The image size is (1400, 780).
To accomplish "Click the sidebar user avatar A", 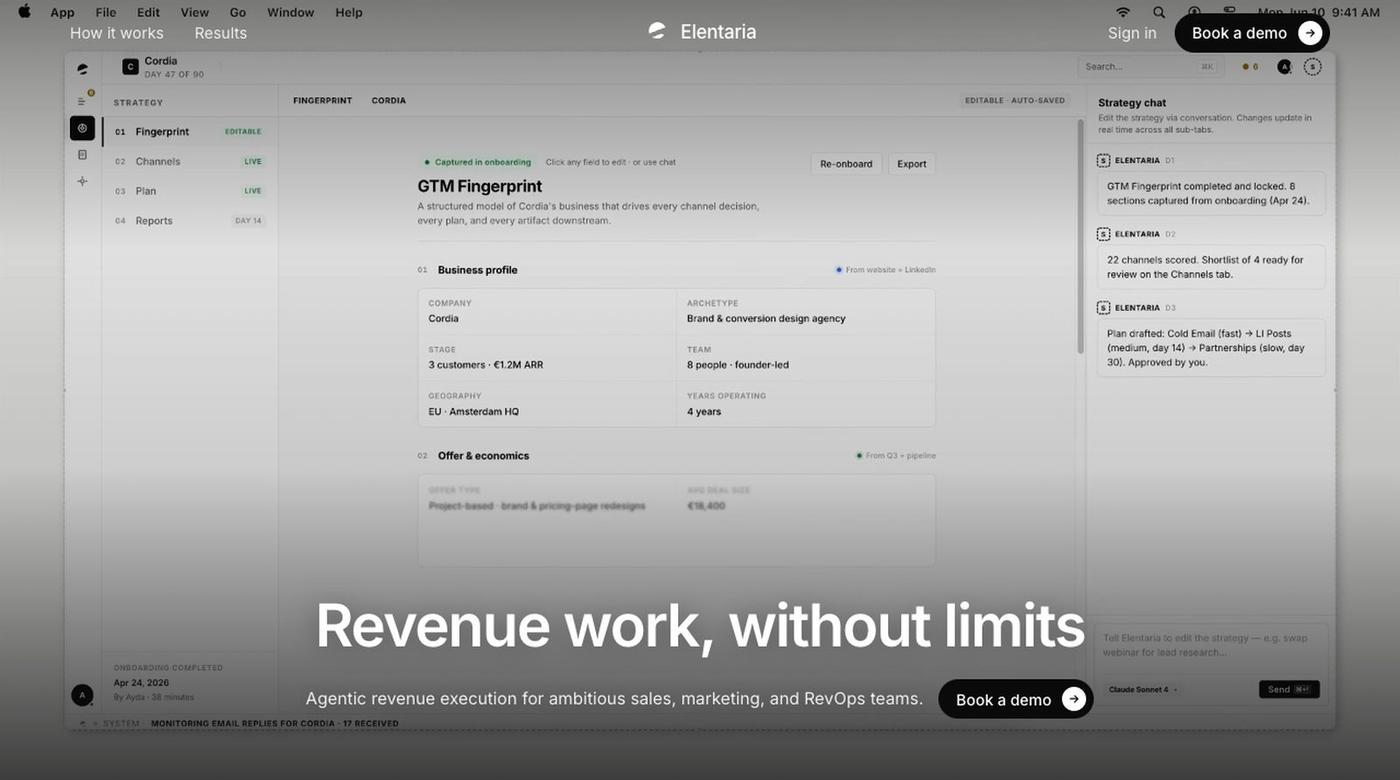I will 82,695.
